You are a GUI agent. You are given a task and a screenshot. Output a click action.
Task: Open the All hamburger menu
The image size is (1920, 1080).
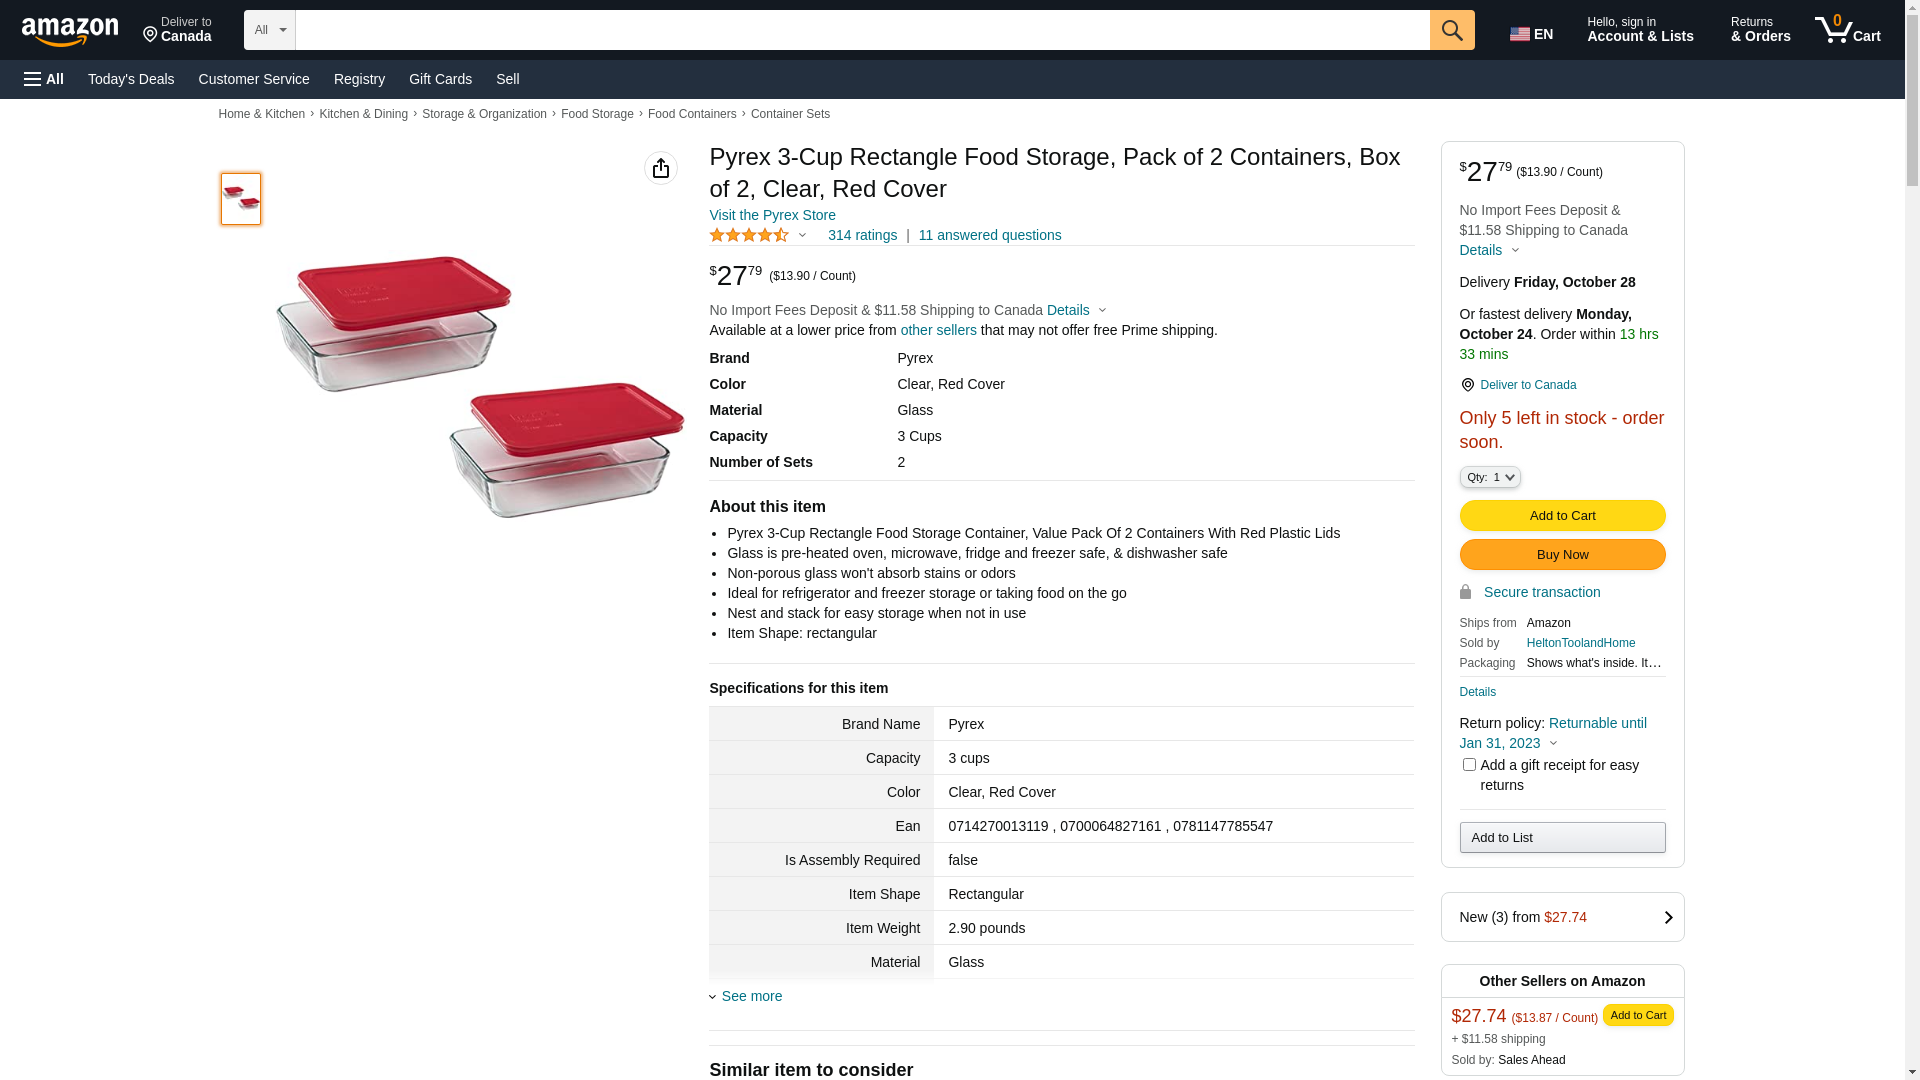click(44, 79)
